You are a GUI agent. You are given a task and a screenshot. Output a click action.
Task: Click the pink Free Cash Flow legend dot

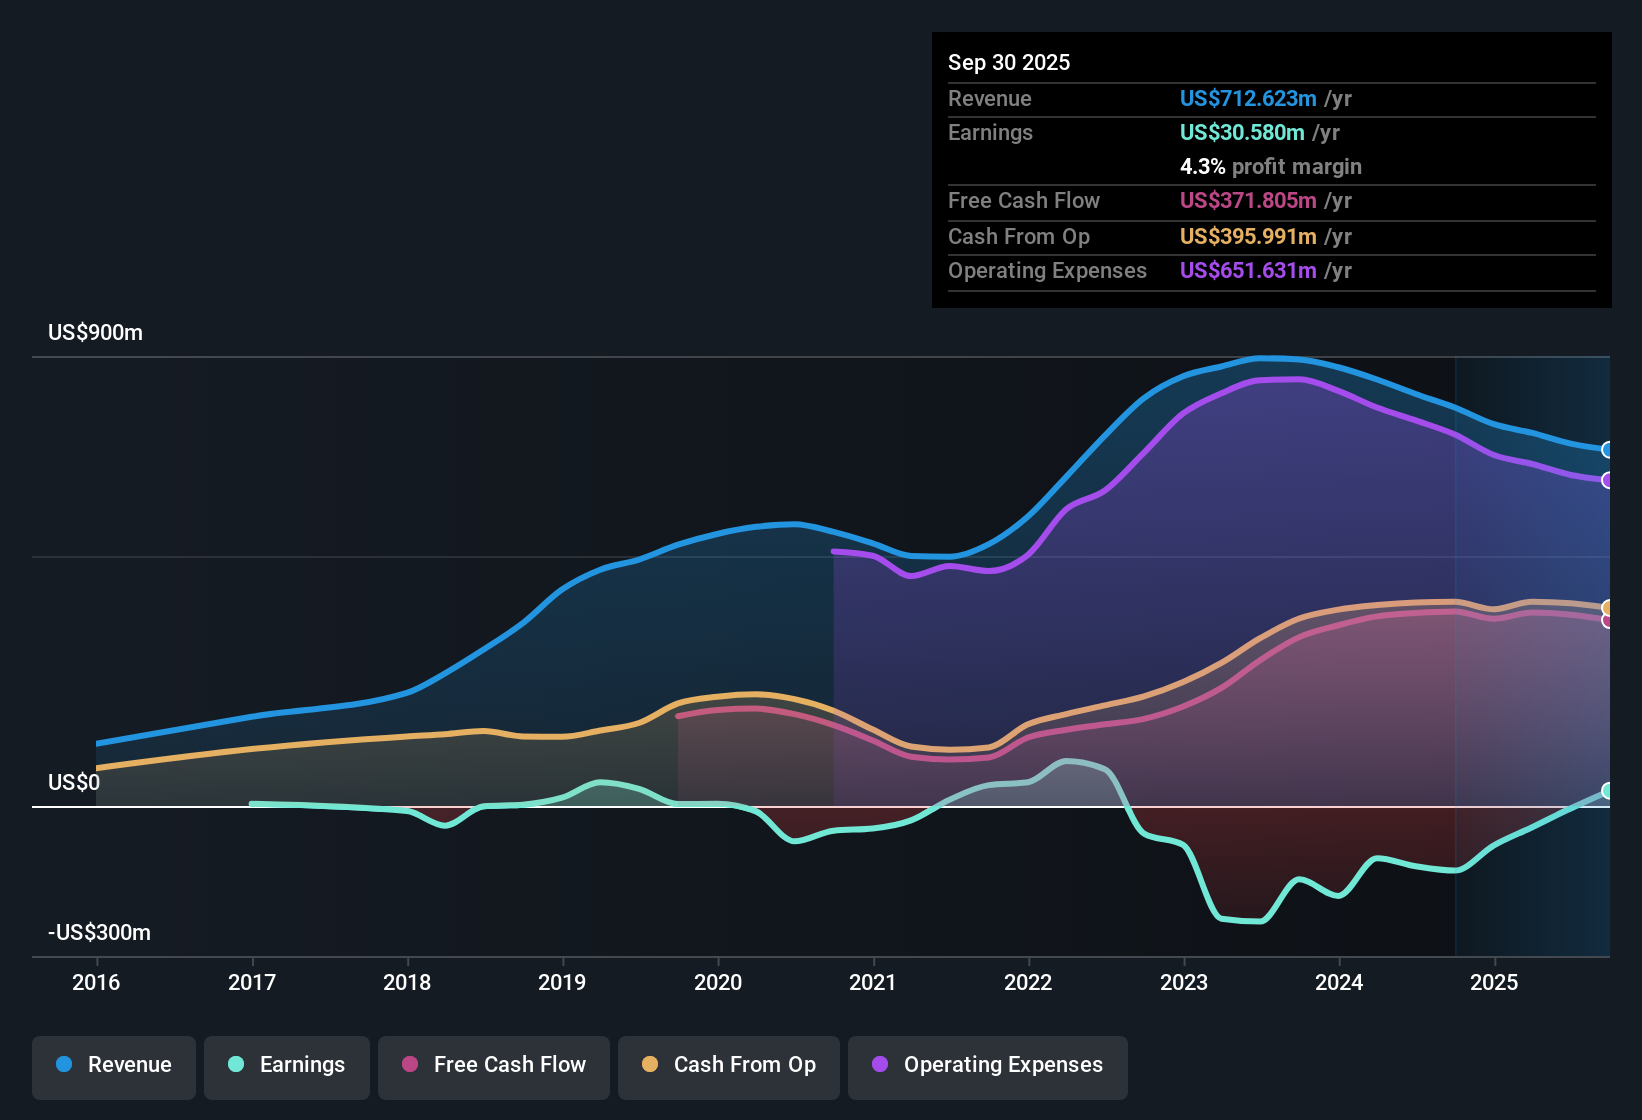click(410, 1064)
